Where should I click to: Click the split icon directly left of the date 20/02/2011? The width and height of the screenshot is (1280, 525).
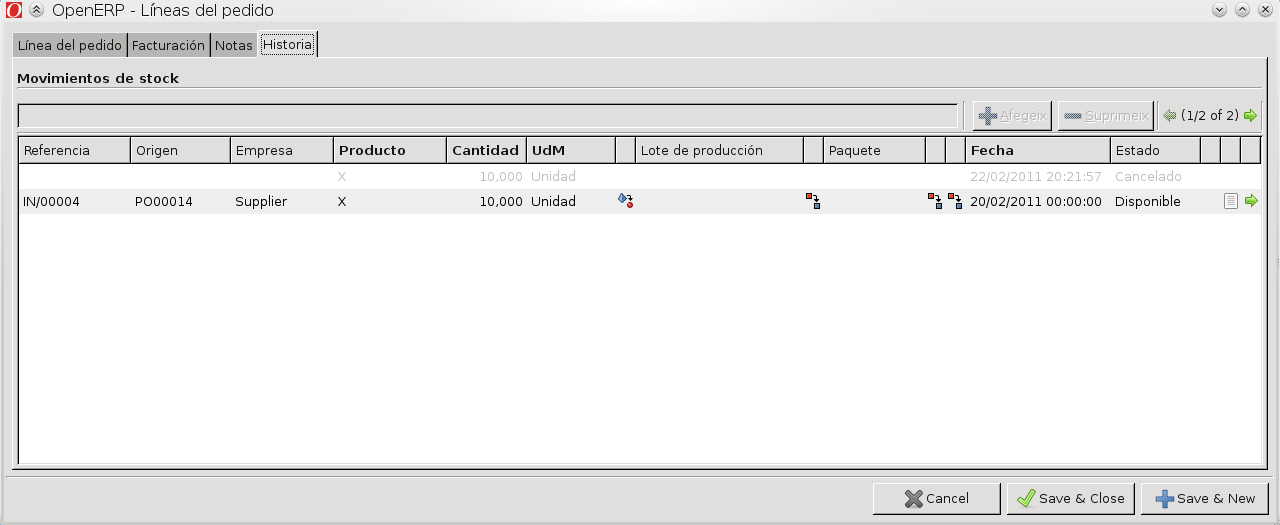click(955, 201)
